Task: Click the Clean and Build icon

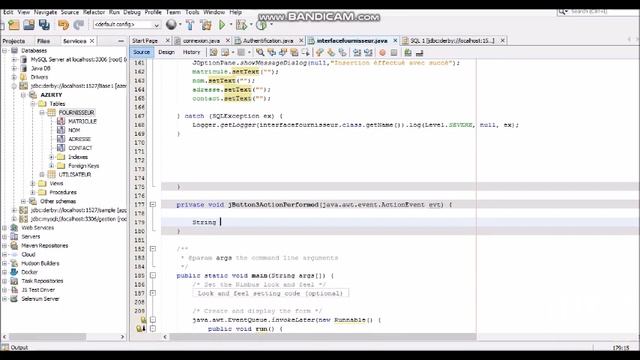Action: (x=206, y=25)
